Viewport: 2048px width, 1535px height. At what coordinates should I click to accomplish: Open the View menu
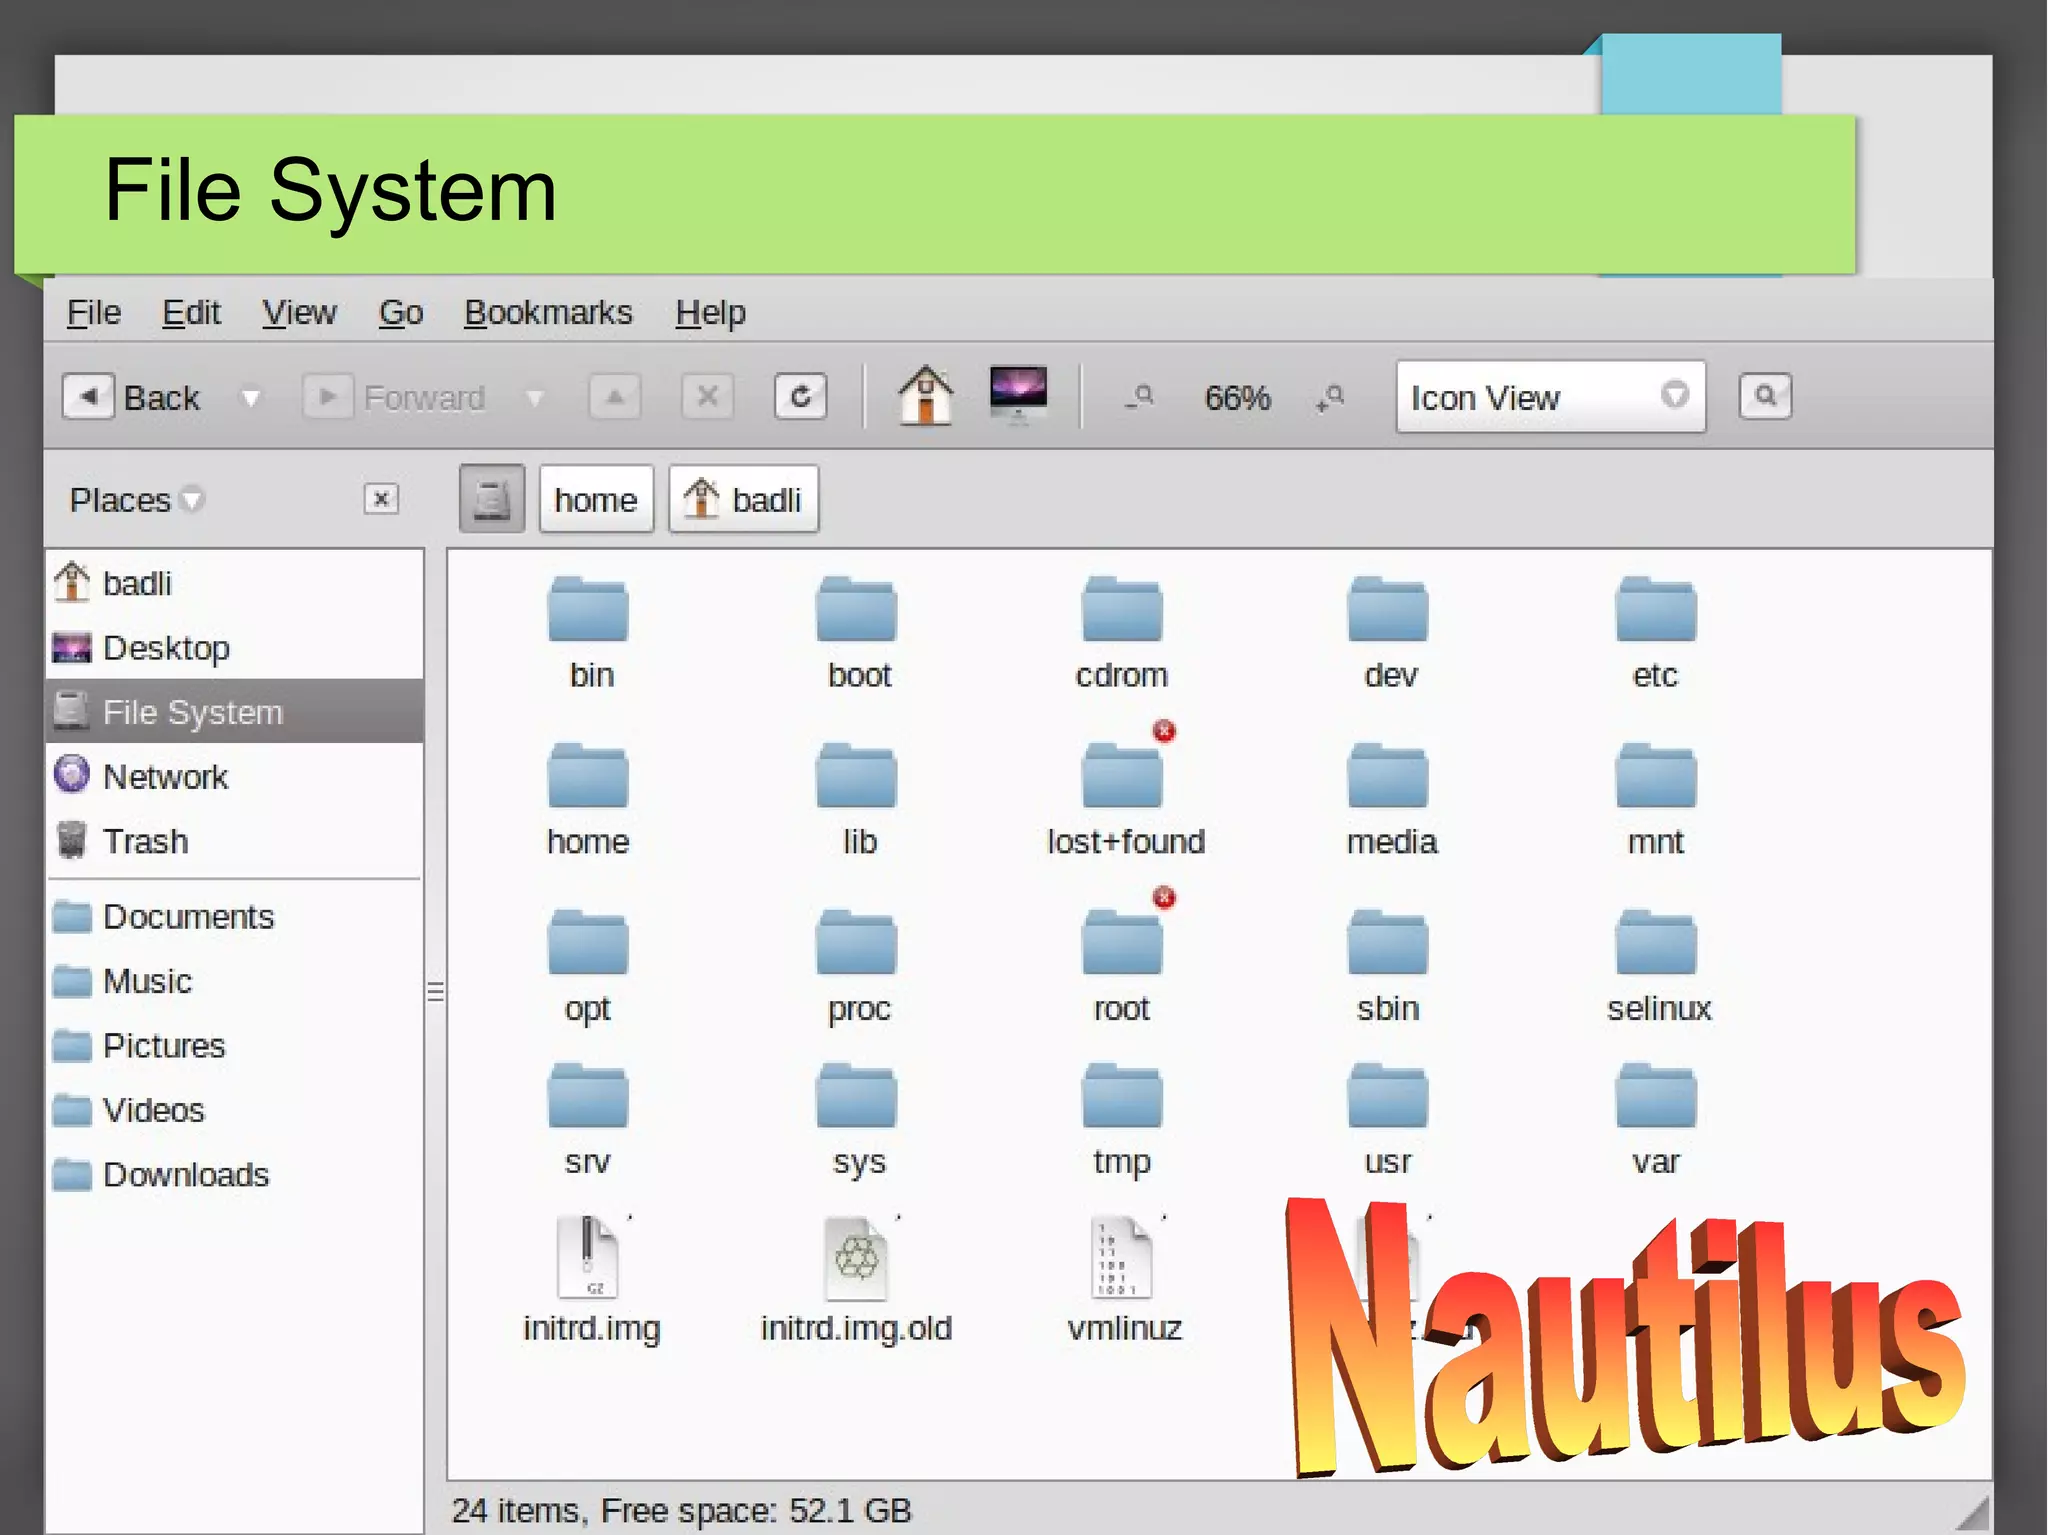299,313
